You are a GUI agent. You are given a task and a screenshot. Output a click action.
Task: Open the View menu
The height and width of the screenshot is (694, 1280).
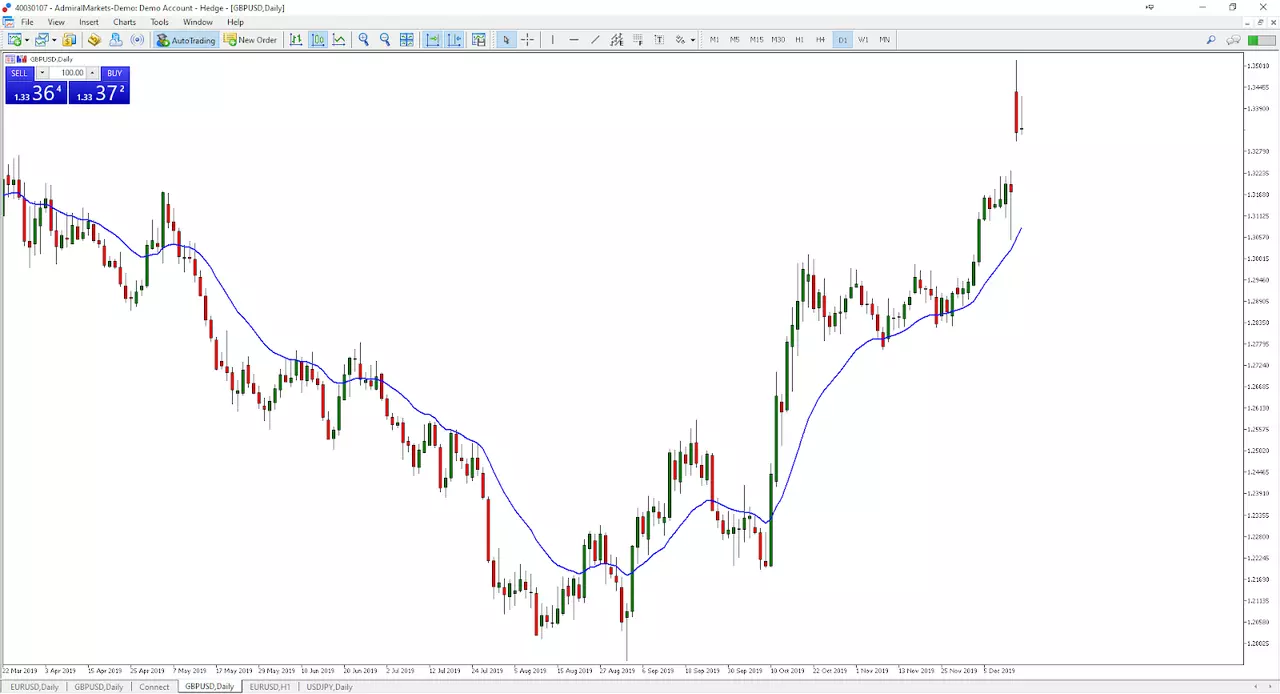56,22
